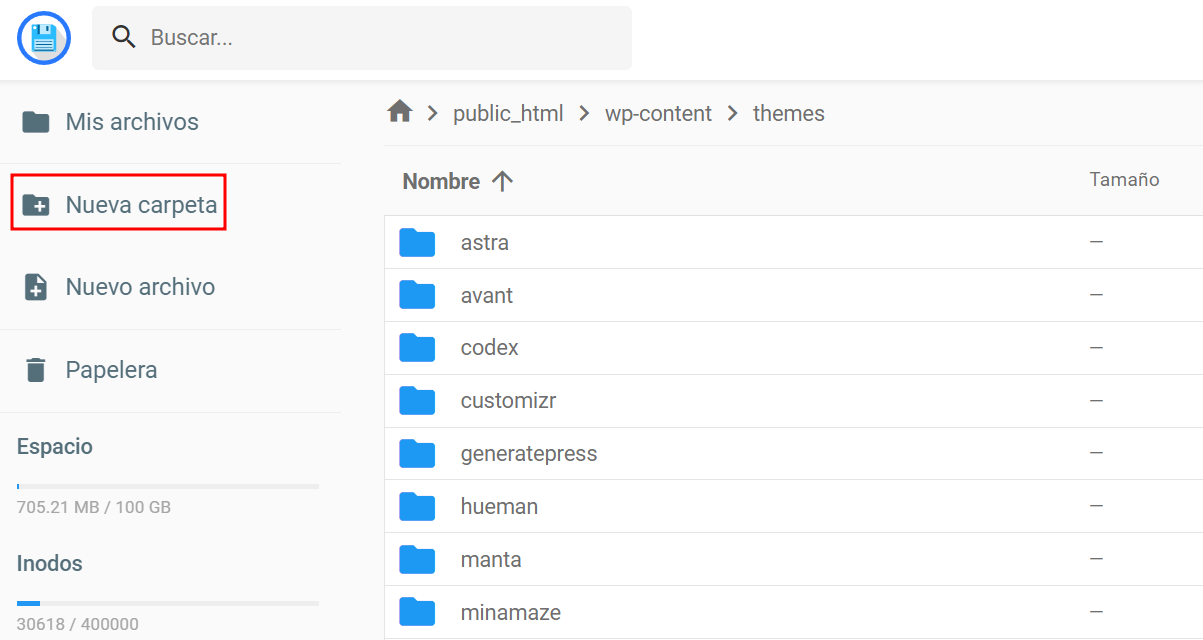
Task: Click the Inodos usage progress bar
Action: [x=168, y=602]
